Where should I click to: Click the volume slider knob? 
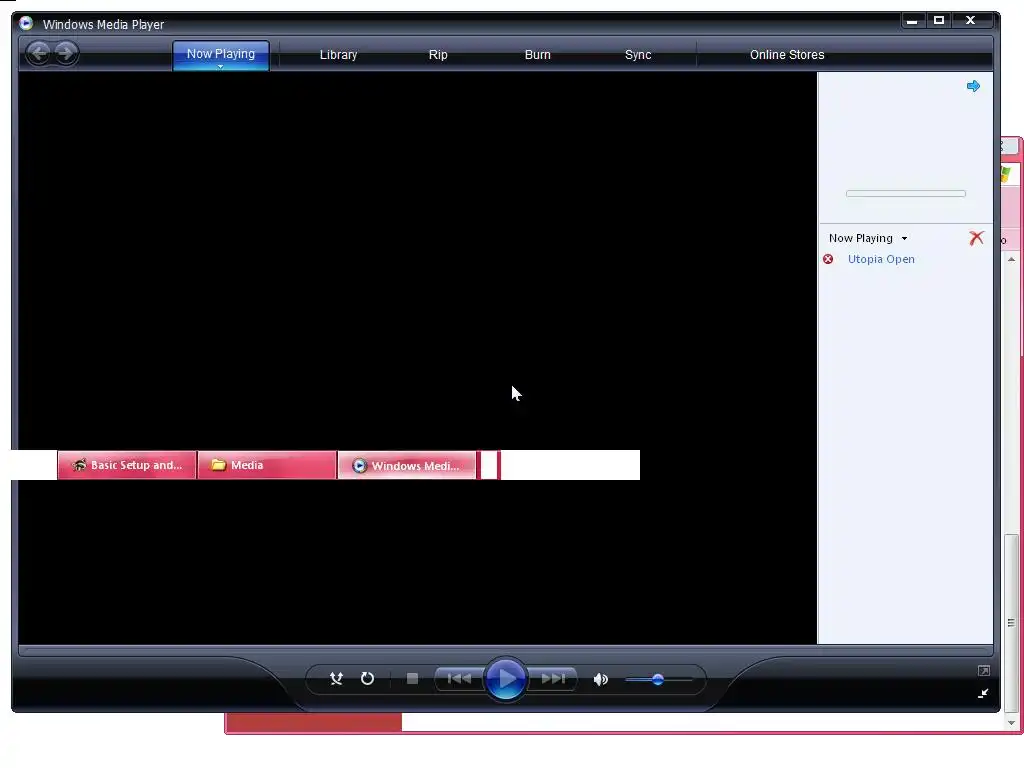pos(658,680)
